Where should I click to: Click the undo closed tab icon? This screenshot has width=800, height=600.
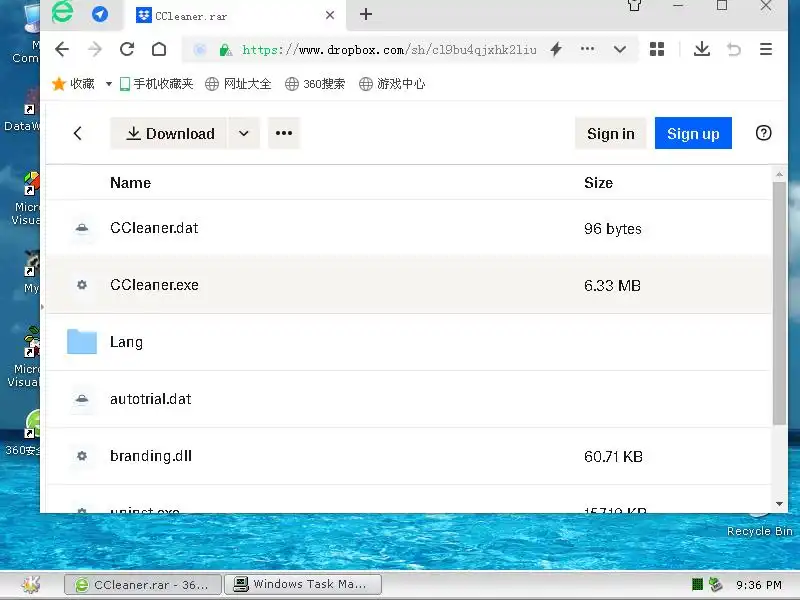pyautogui.click(x=734, y=49)
